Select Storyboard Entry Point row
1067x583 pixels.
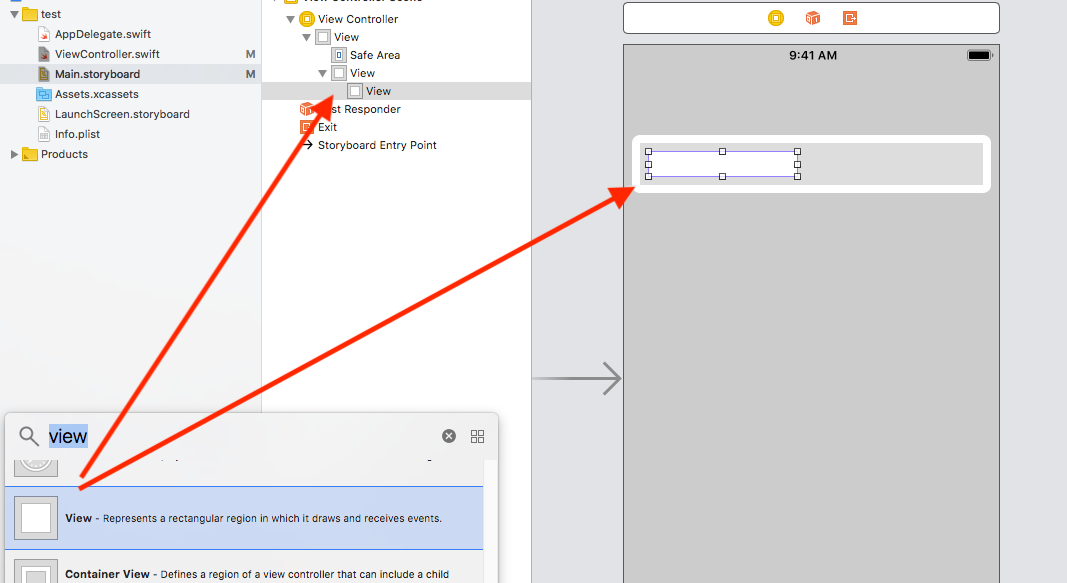pos(377,145)
